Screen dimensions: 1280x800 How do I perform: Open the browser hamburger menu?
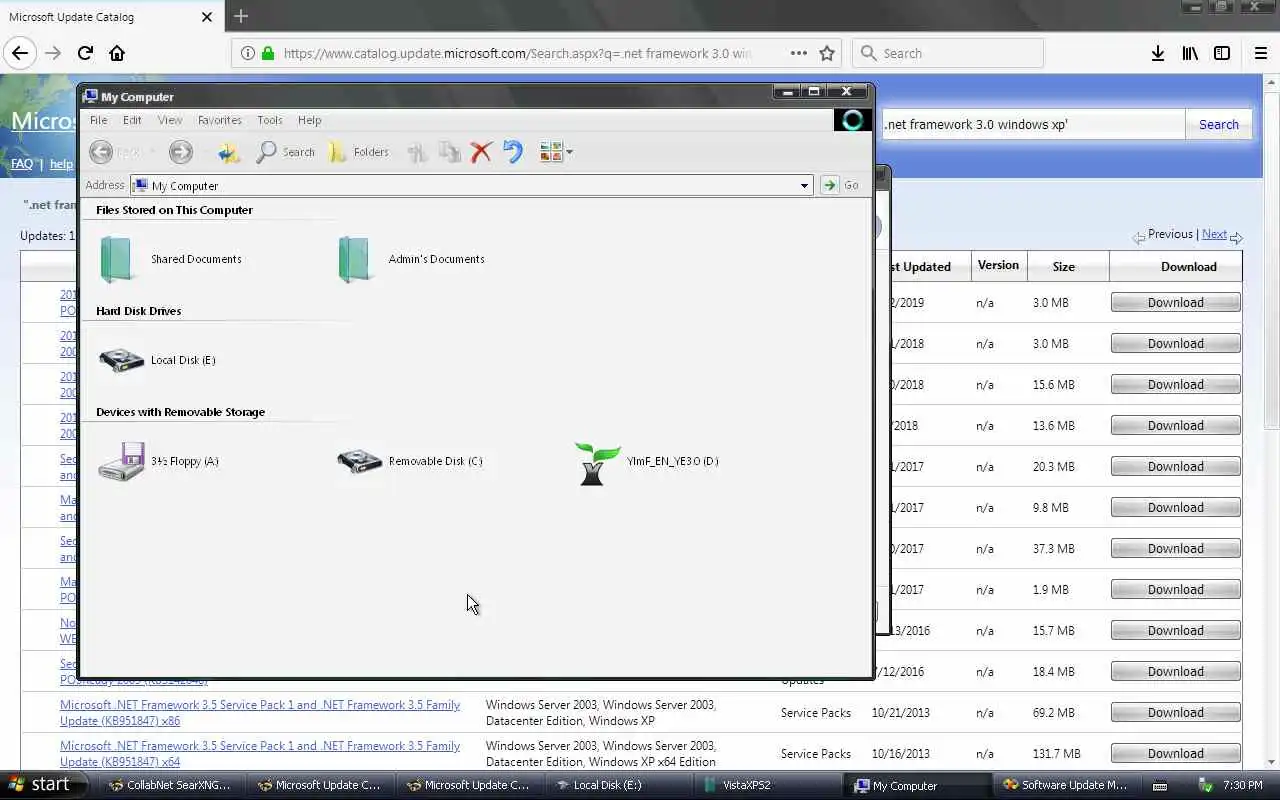pyautogui.click(x=1261, y=53)
